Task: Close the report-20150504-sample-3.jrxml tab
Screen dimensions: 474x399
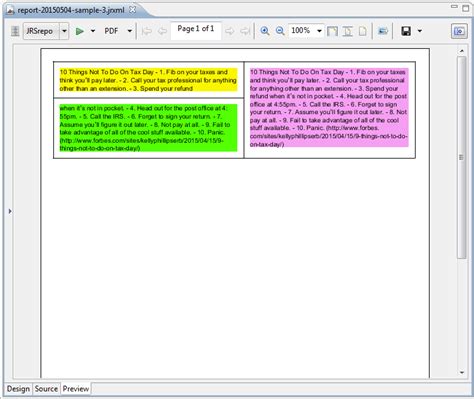Action: 133,10
